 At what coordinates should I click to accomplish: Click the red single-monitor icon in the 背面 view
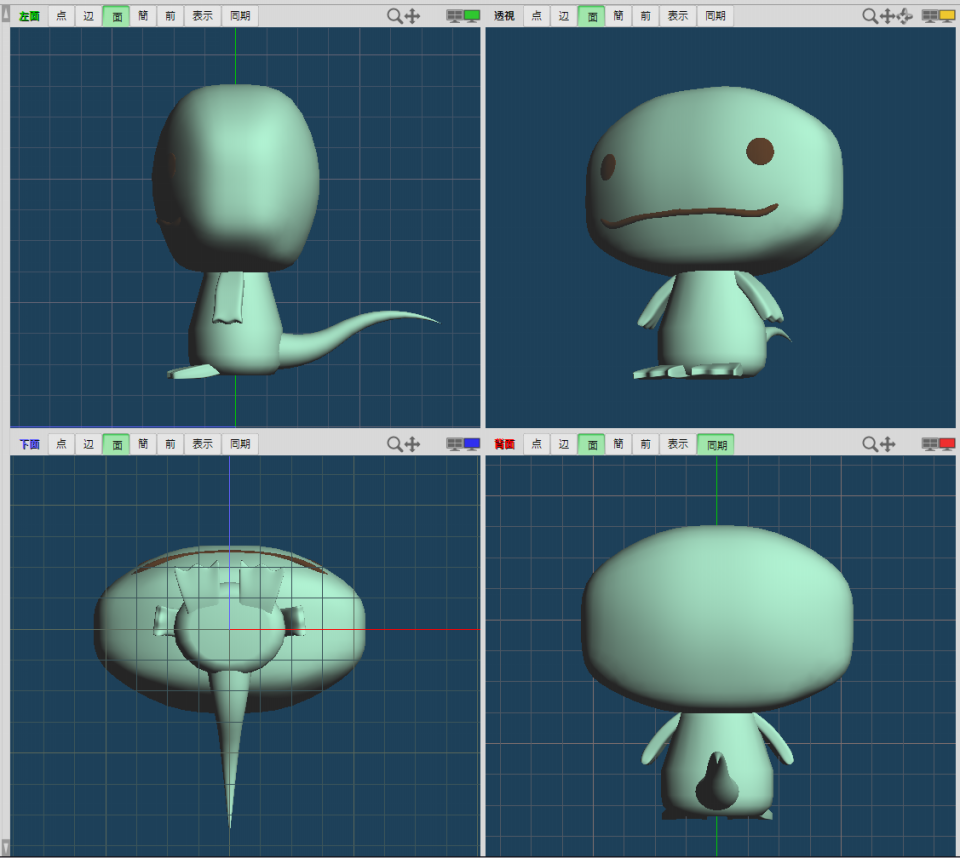click(x=947, y=444)
